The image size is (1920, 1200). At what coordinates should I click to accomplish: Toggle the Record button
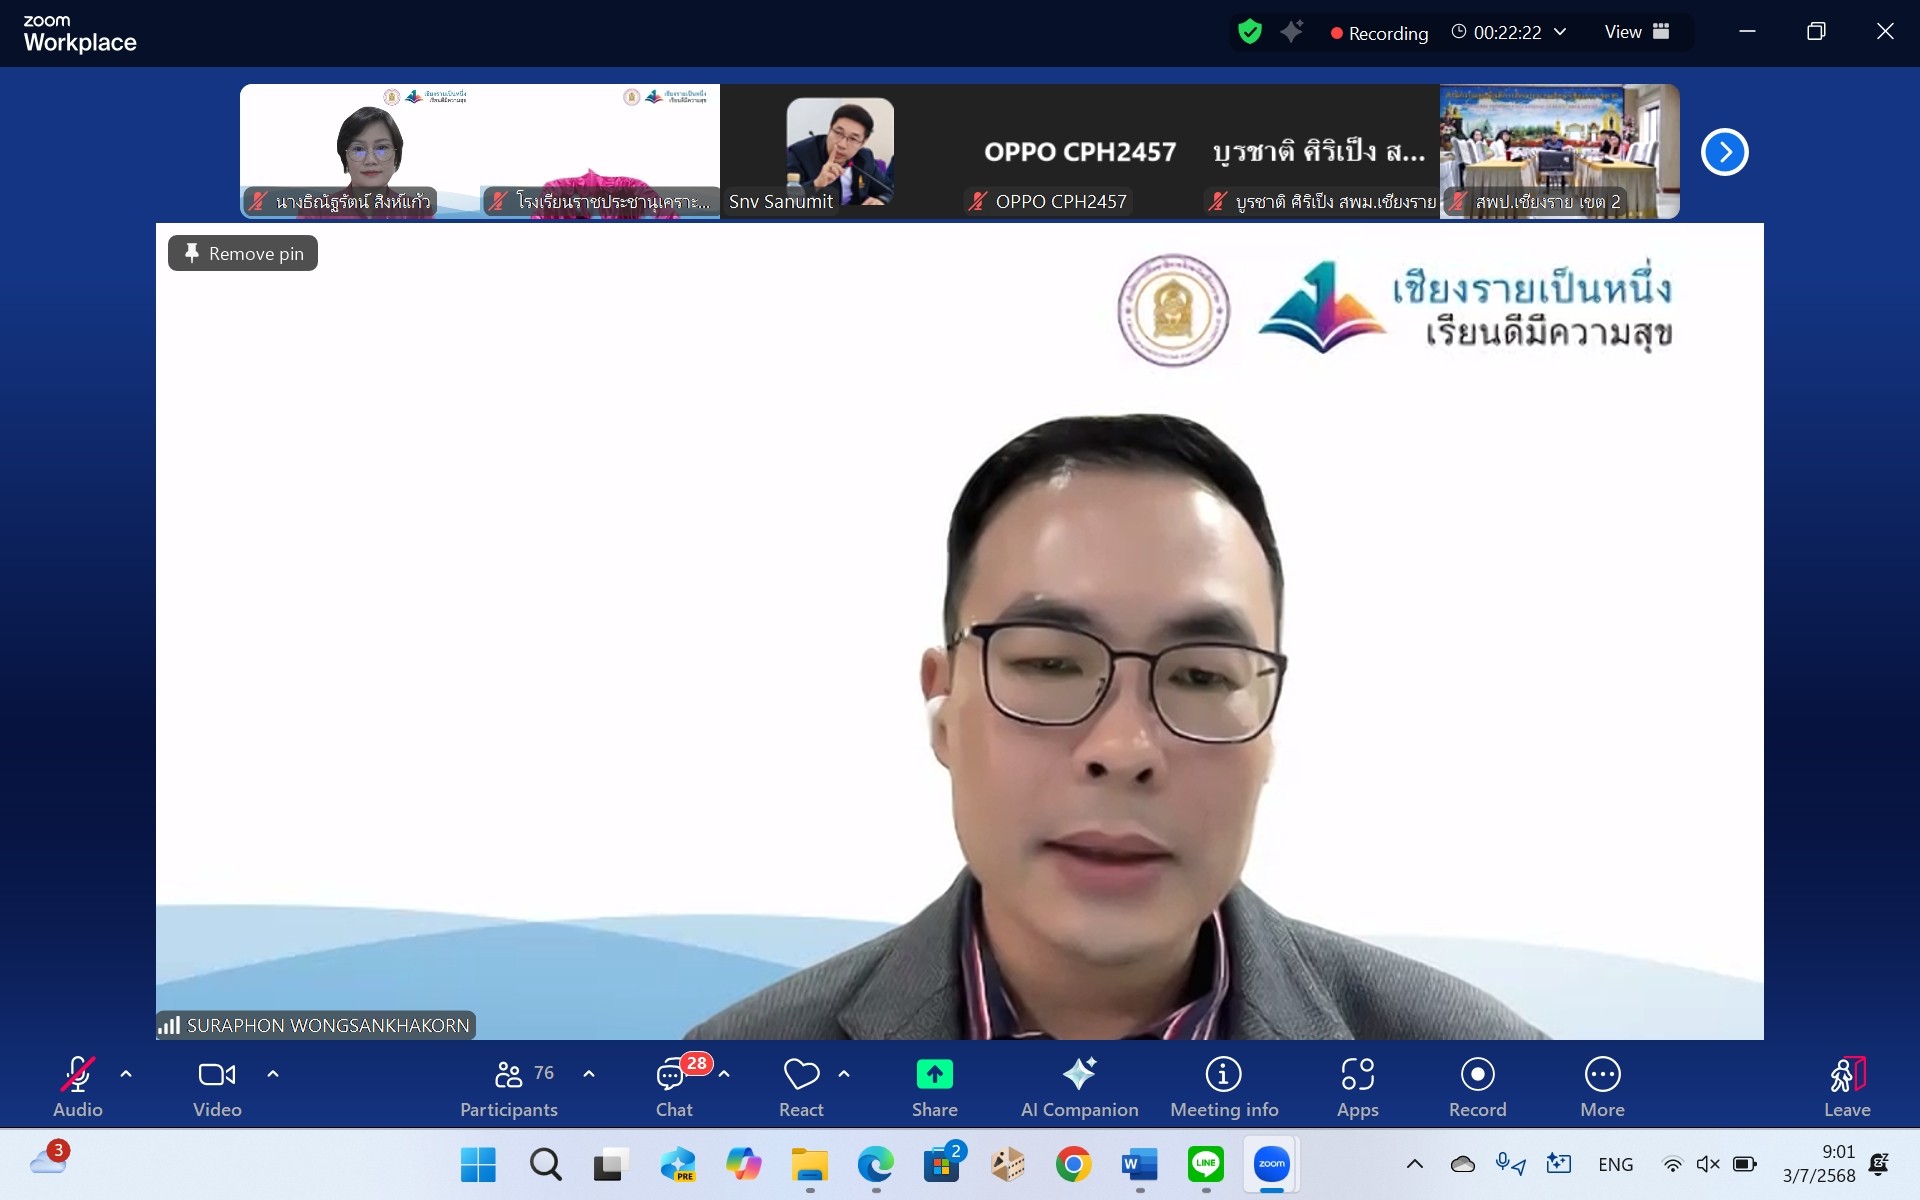1477,1075
